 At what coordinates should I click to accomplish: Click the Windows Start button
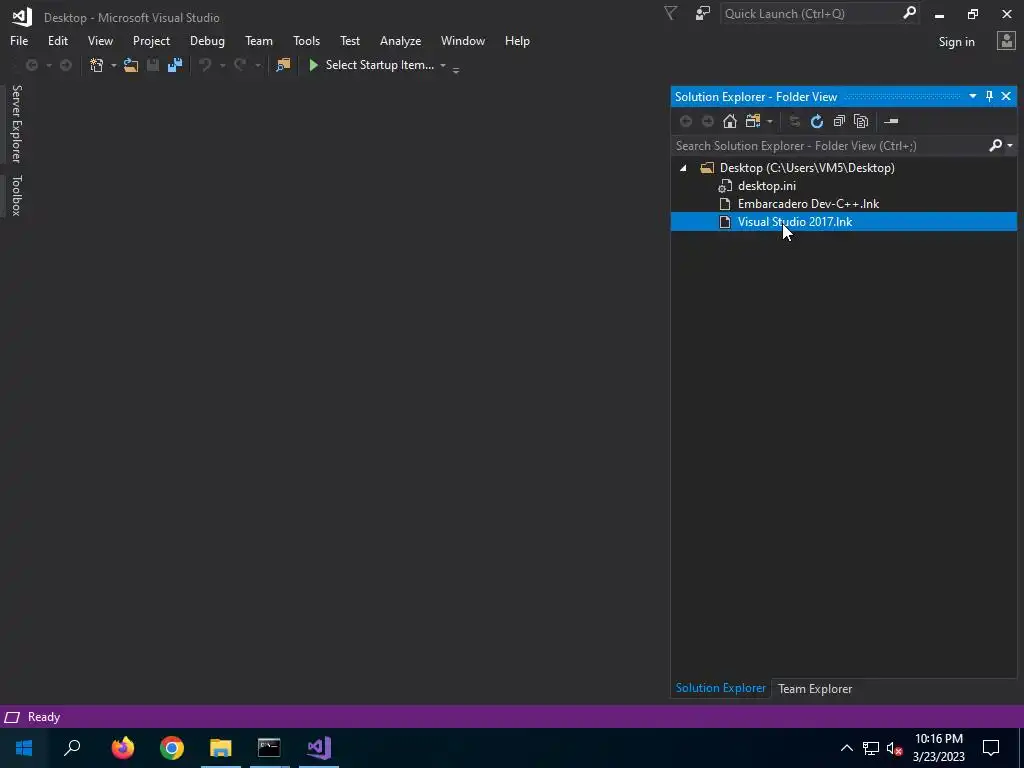click(24, 748)
